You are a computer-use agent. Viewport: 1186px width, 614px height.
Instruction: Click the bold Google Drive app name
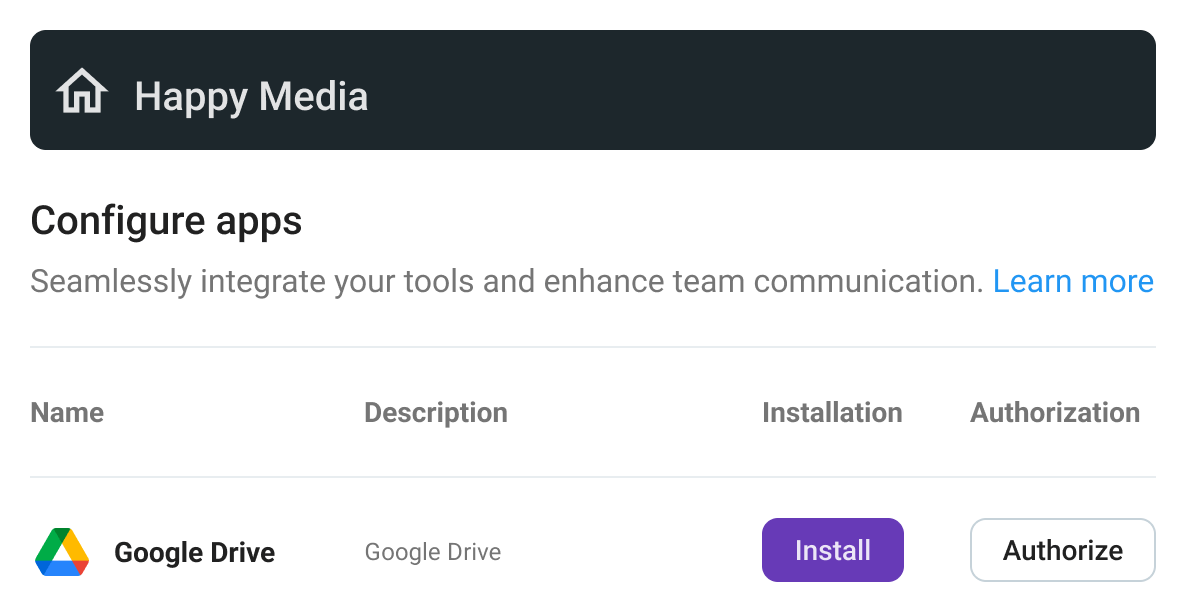(x=194, y=553)
